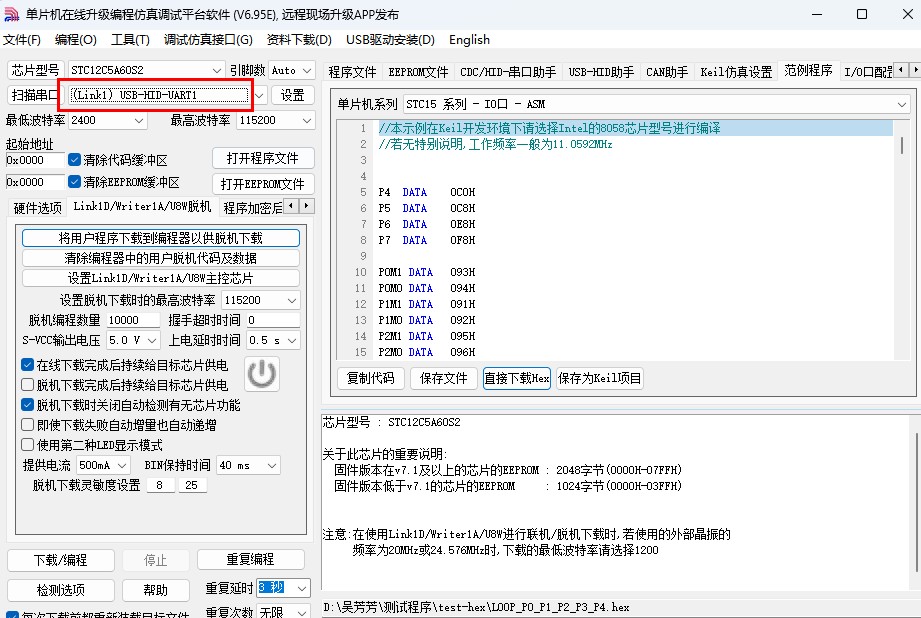
Task: Click 复制代码 button
Action: coord(370,378)
